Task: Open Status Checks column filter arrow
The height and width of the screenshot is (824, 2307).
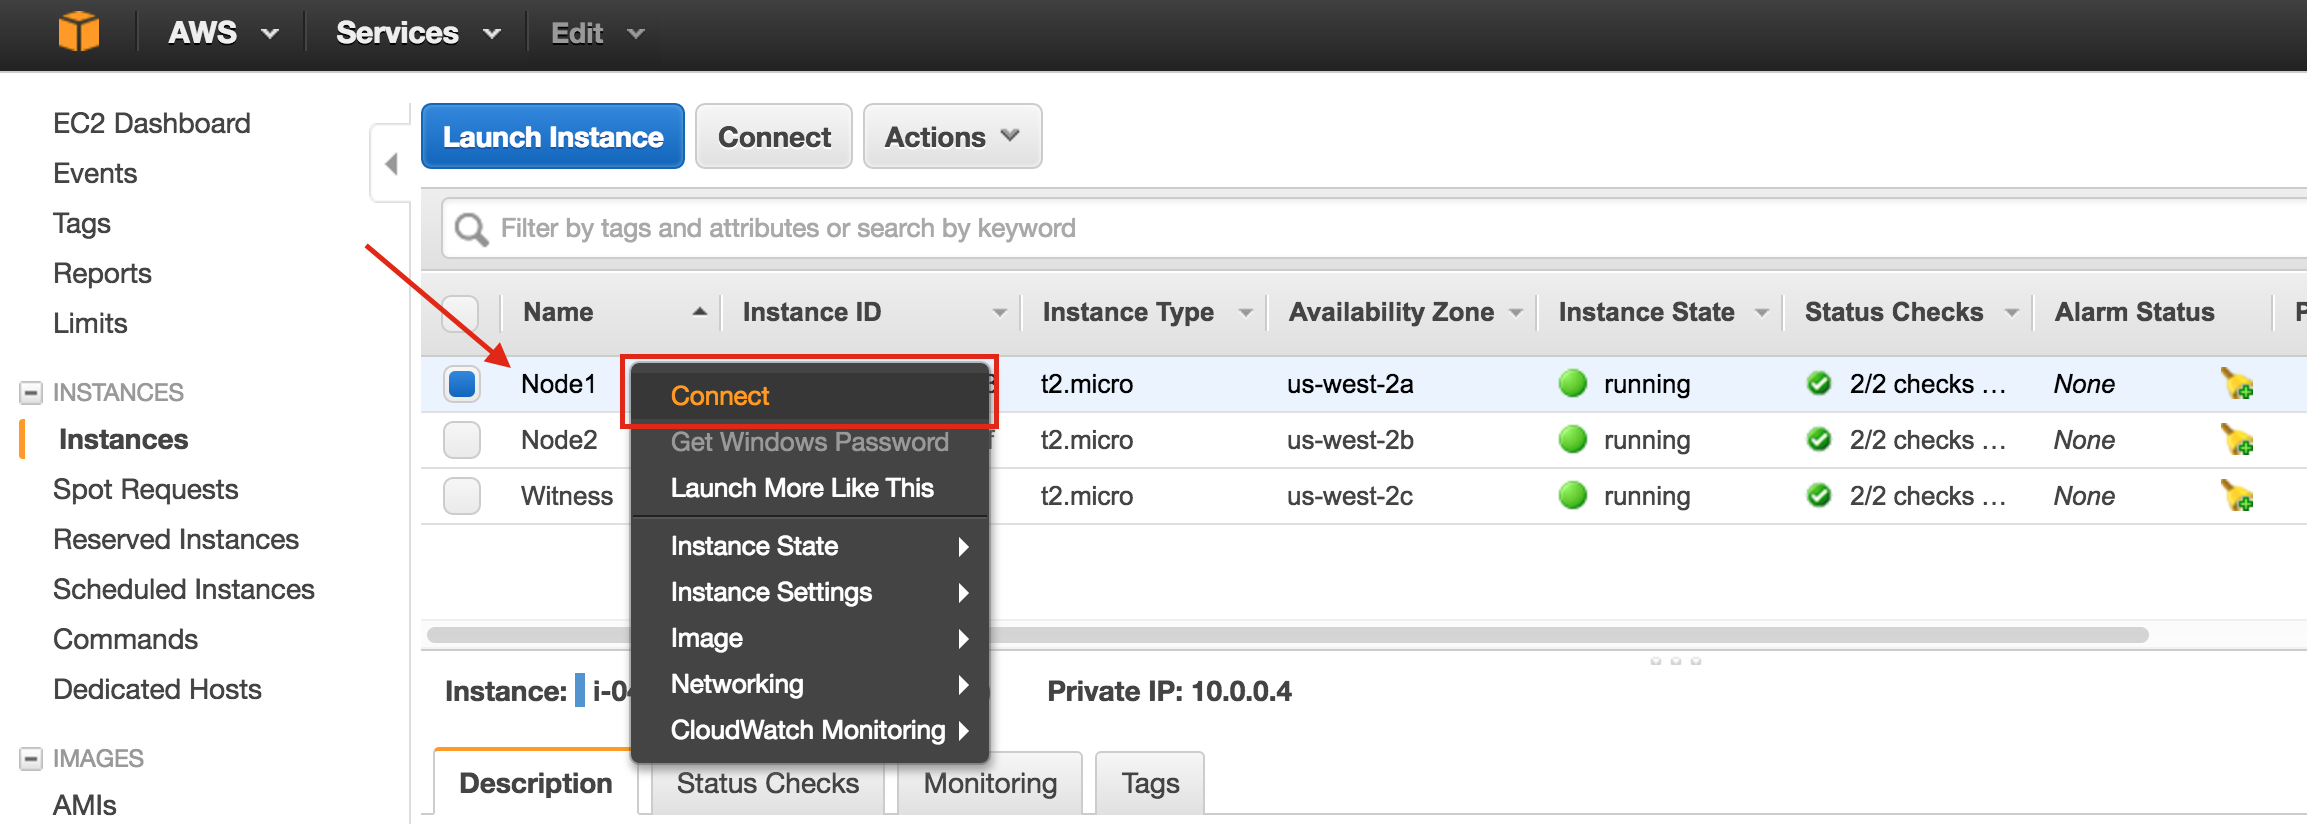Action: coord(2011,313)
